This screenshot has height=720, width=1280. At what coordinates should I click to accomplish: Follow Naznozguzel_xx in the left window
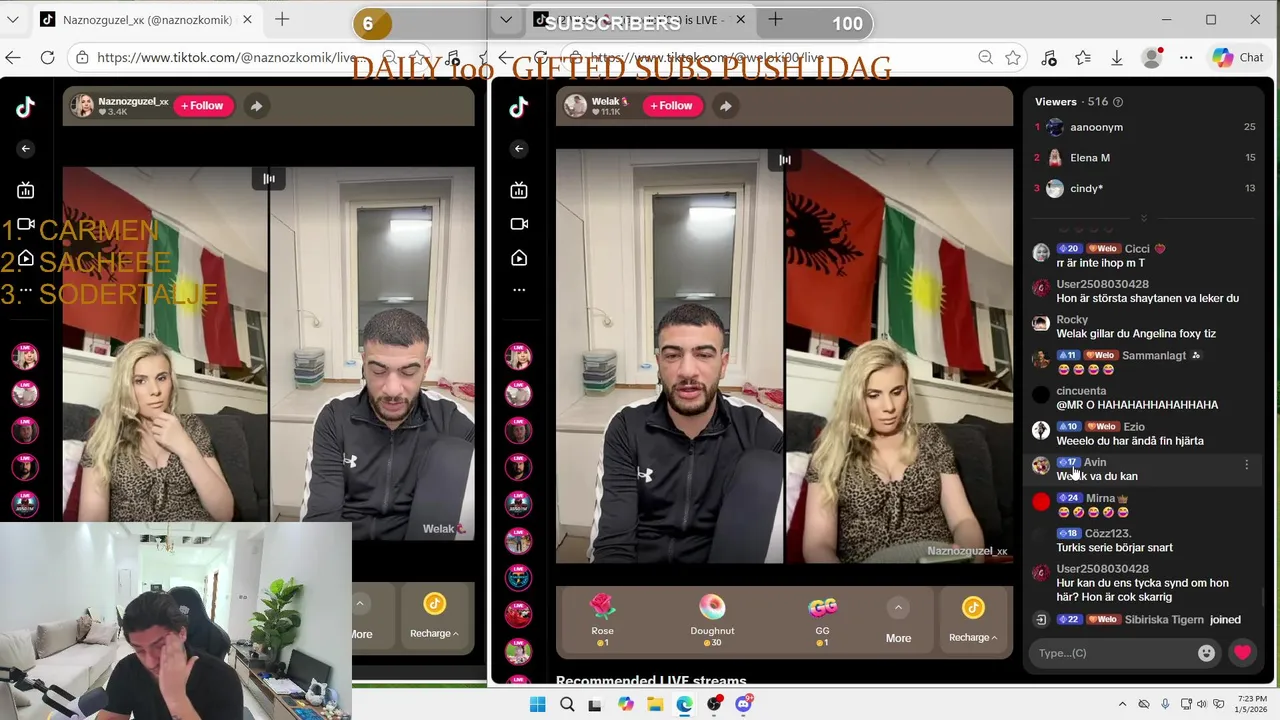click(202, 105)
